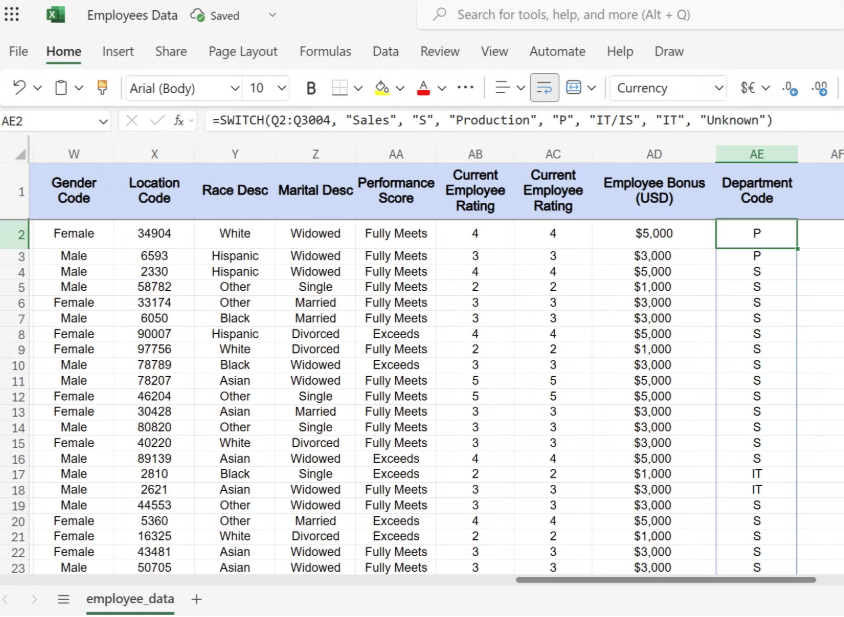Expand the Name Box dropdown

point(103,121)
